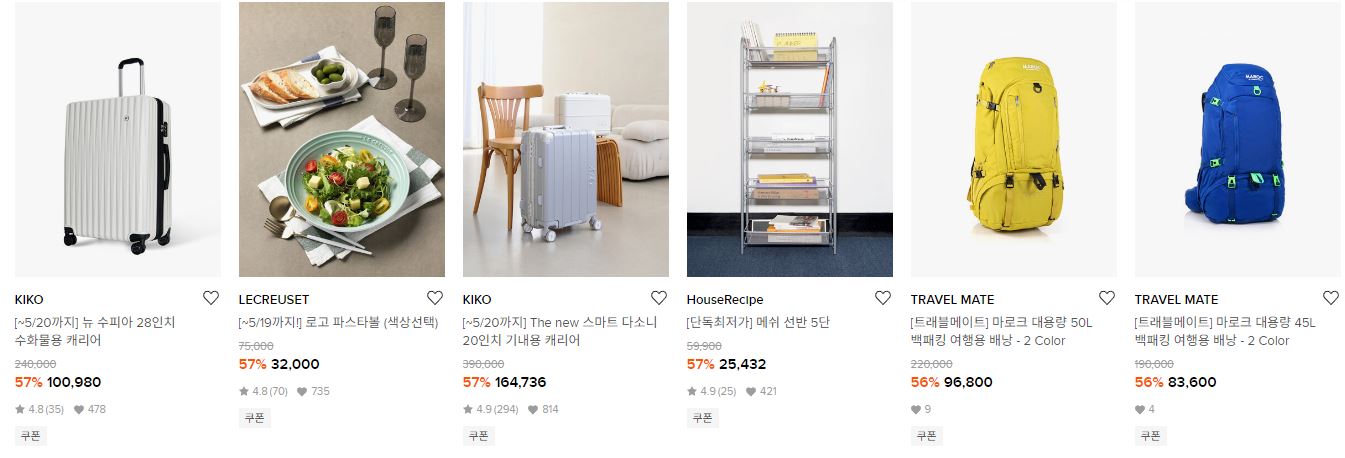Viewport: 1345px width, 458px height.
Task: Open the metal shelf rack product image
Action: [790, 139]
